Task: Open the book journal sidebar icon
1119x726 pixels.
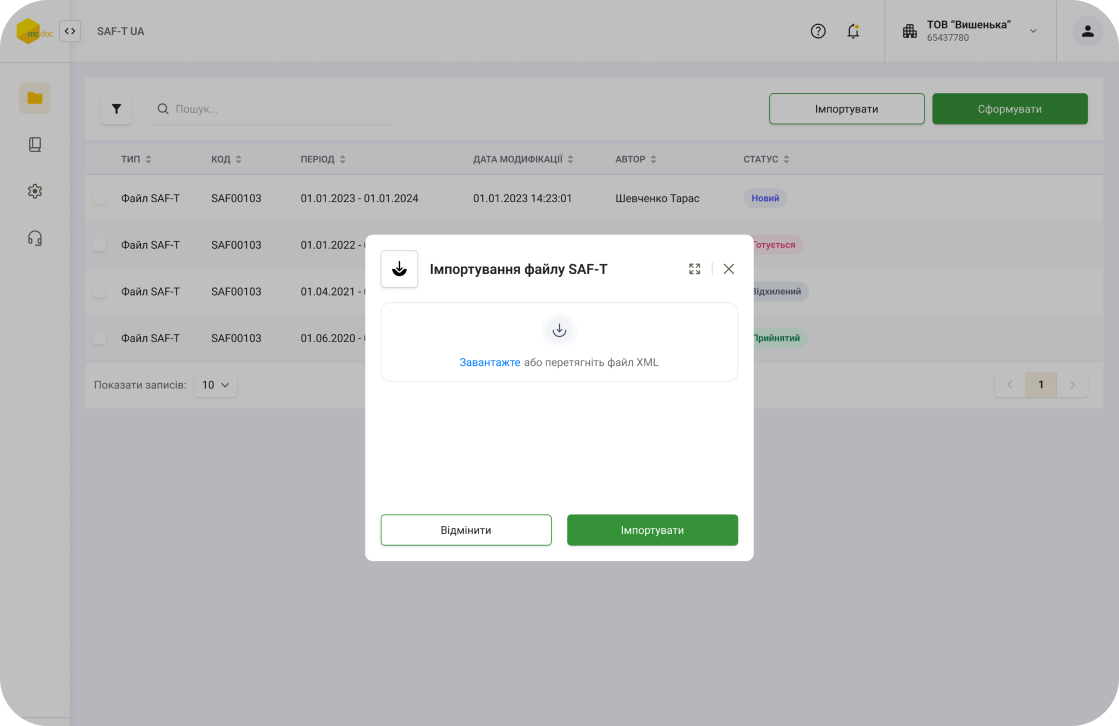Action: point(35,145)
